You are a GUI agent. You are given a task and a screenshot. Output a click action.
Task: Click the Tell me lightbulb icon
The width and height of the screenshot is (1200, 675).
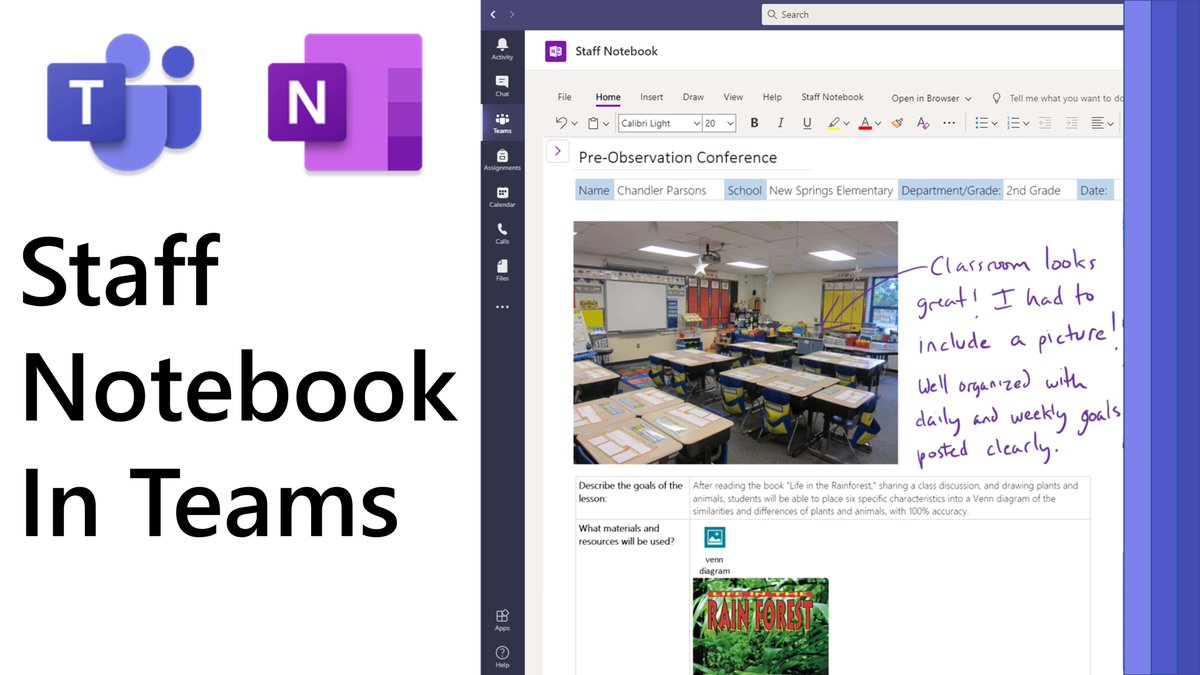[996, 98]
